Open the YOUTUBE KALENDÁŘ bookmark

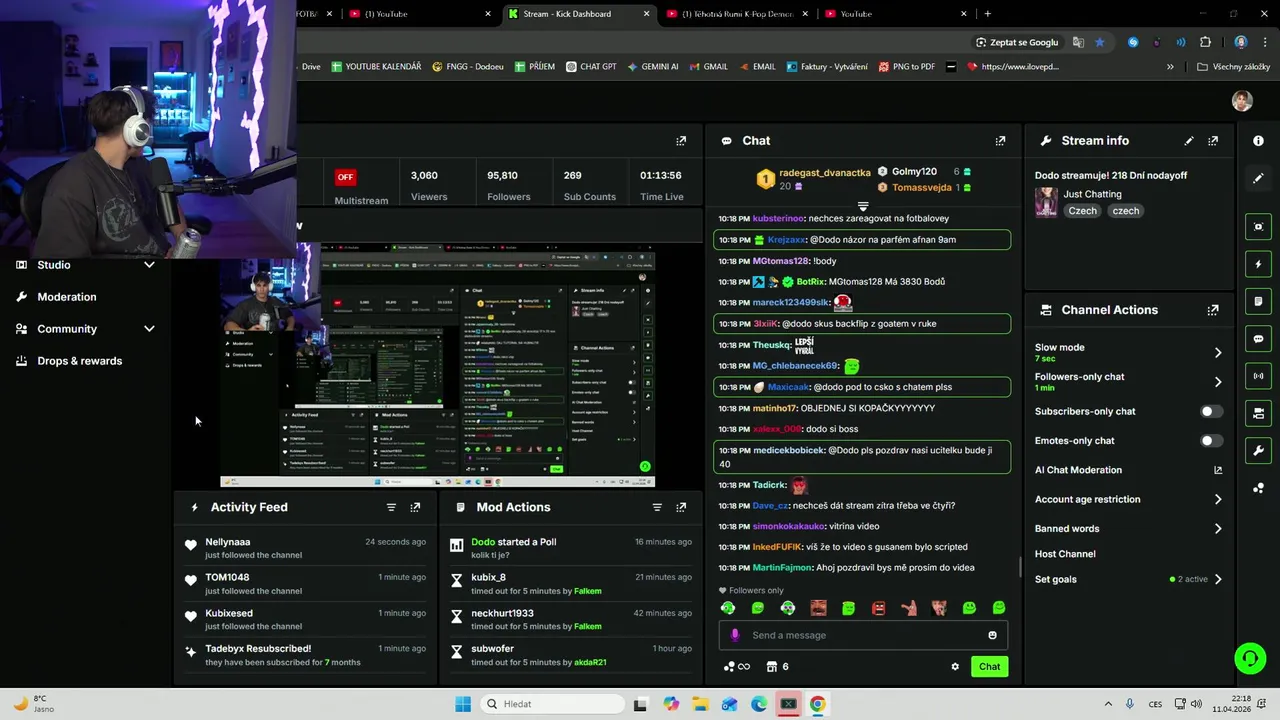tap(376, 67)
